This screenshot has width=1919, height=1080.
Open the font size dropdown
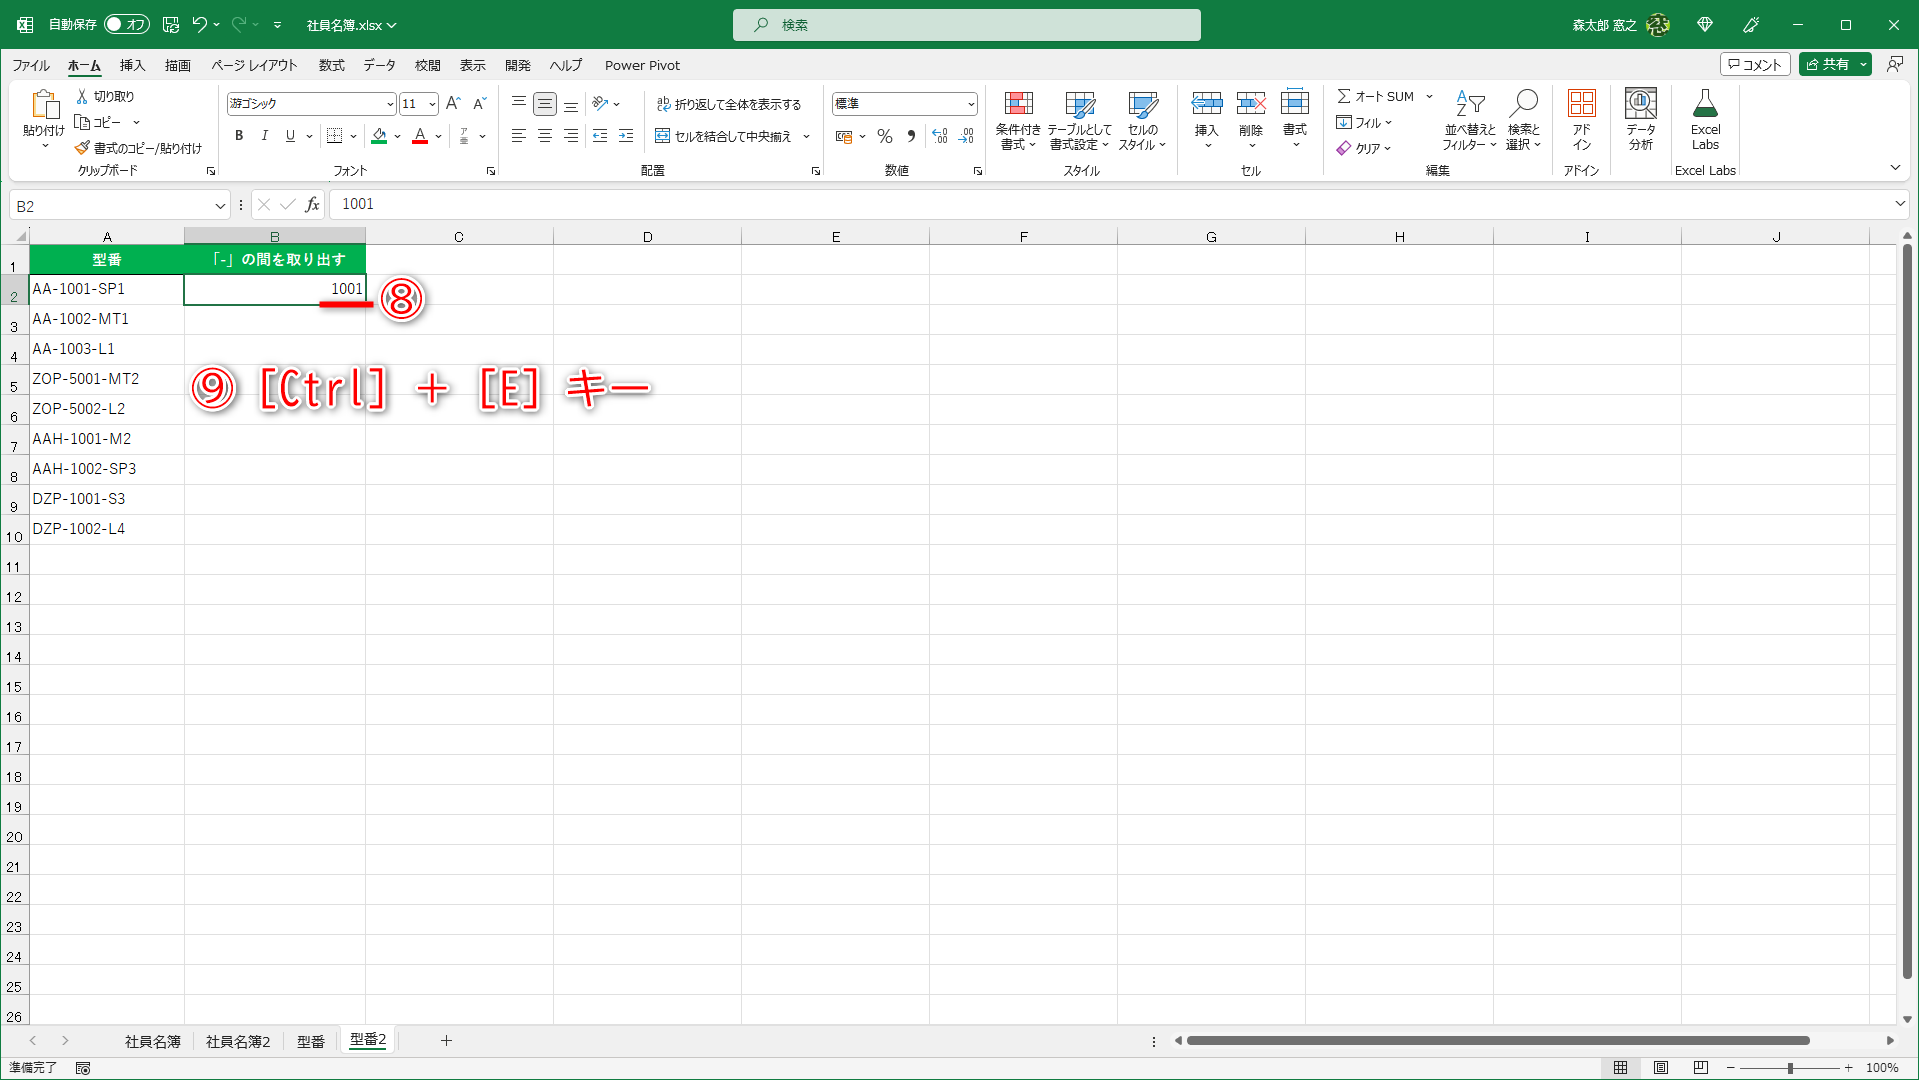click(432, 104)
